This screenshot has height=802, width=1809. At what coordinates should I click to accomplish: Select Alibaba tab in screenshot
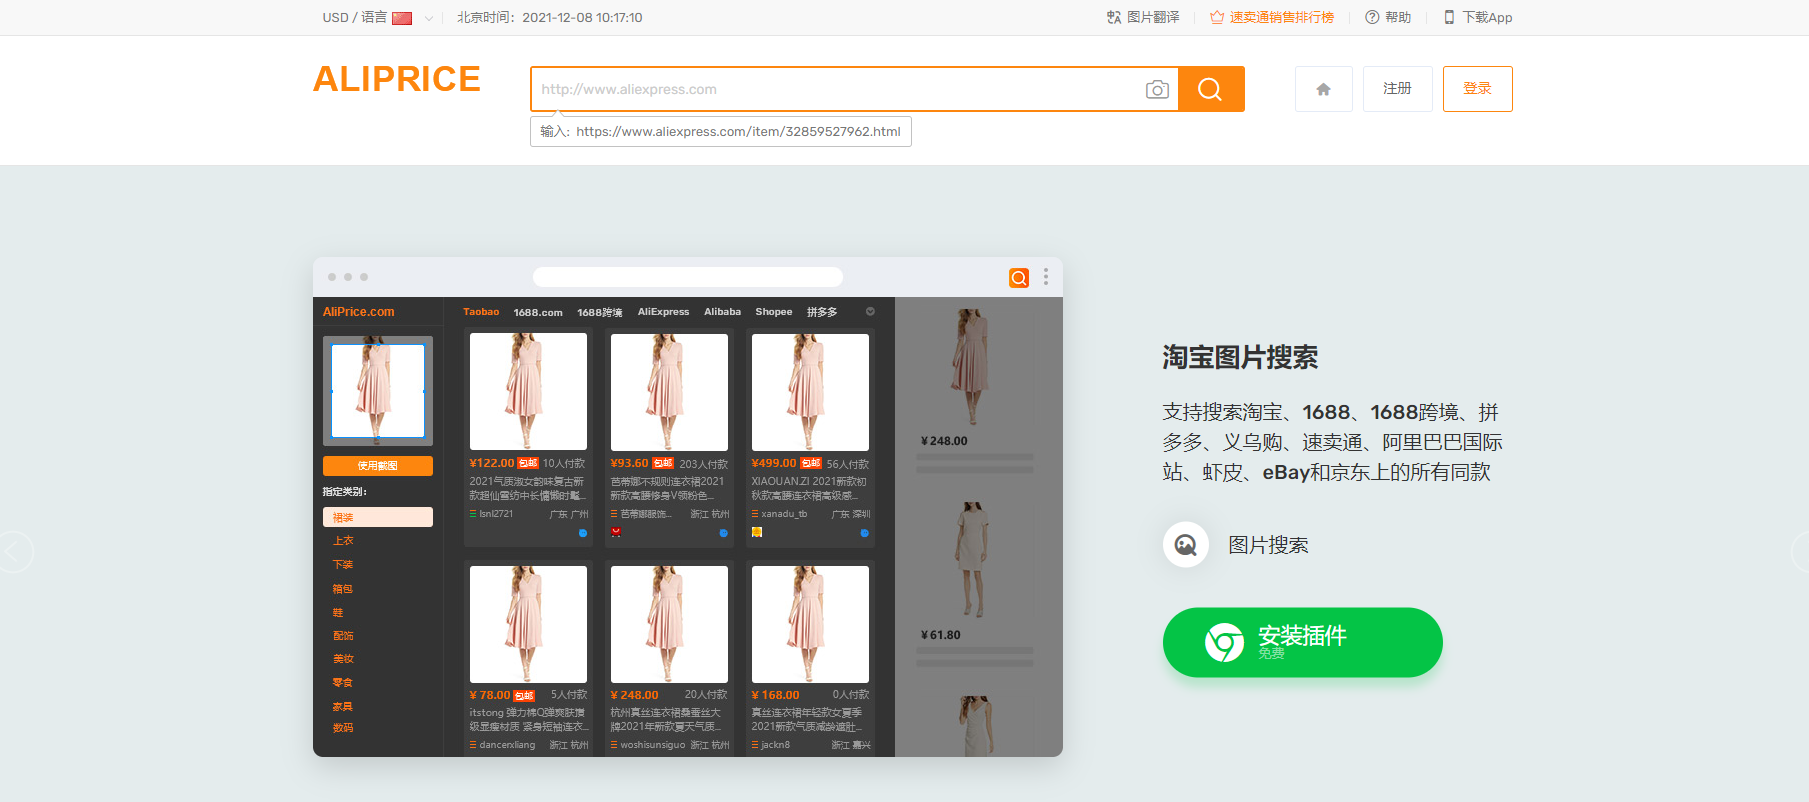[x=723, y=312]
